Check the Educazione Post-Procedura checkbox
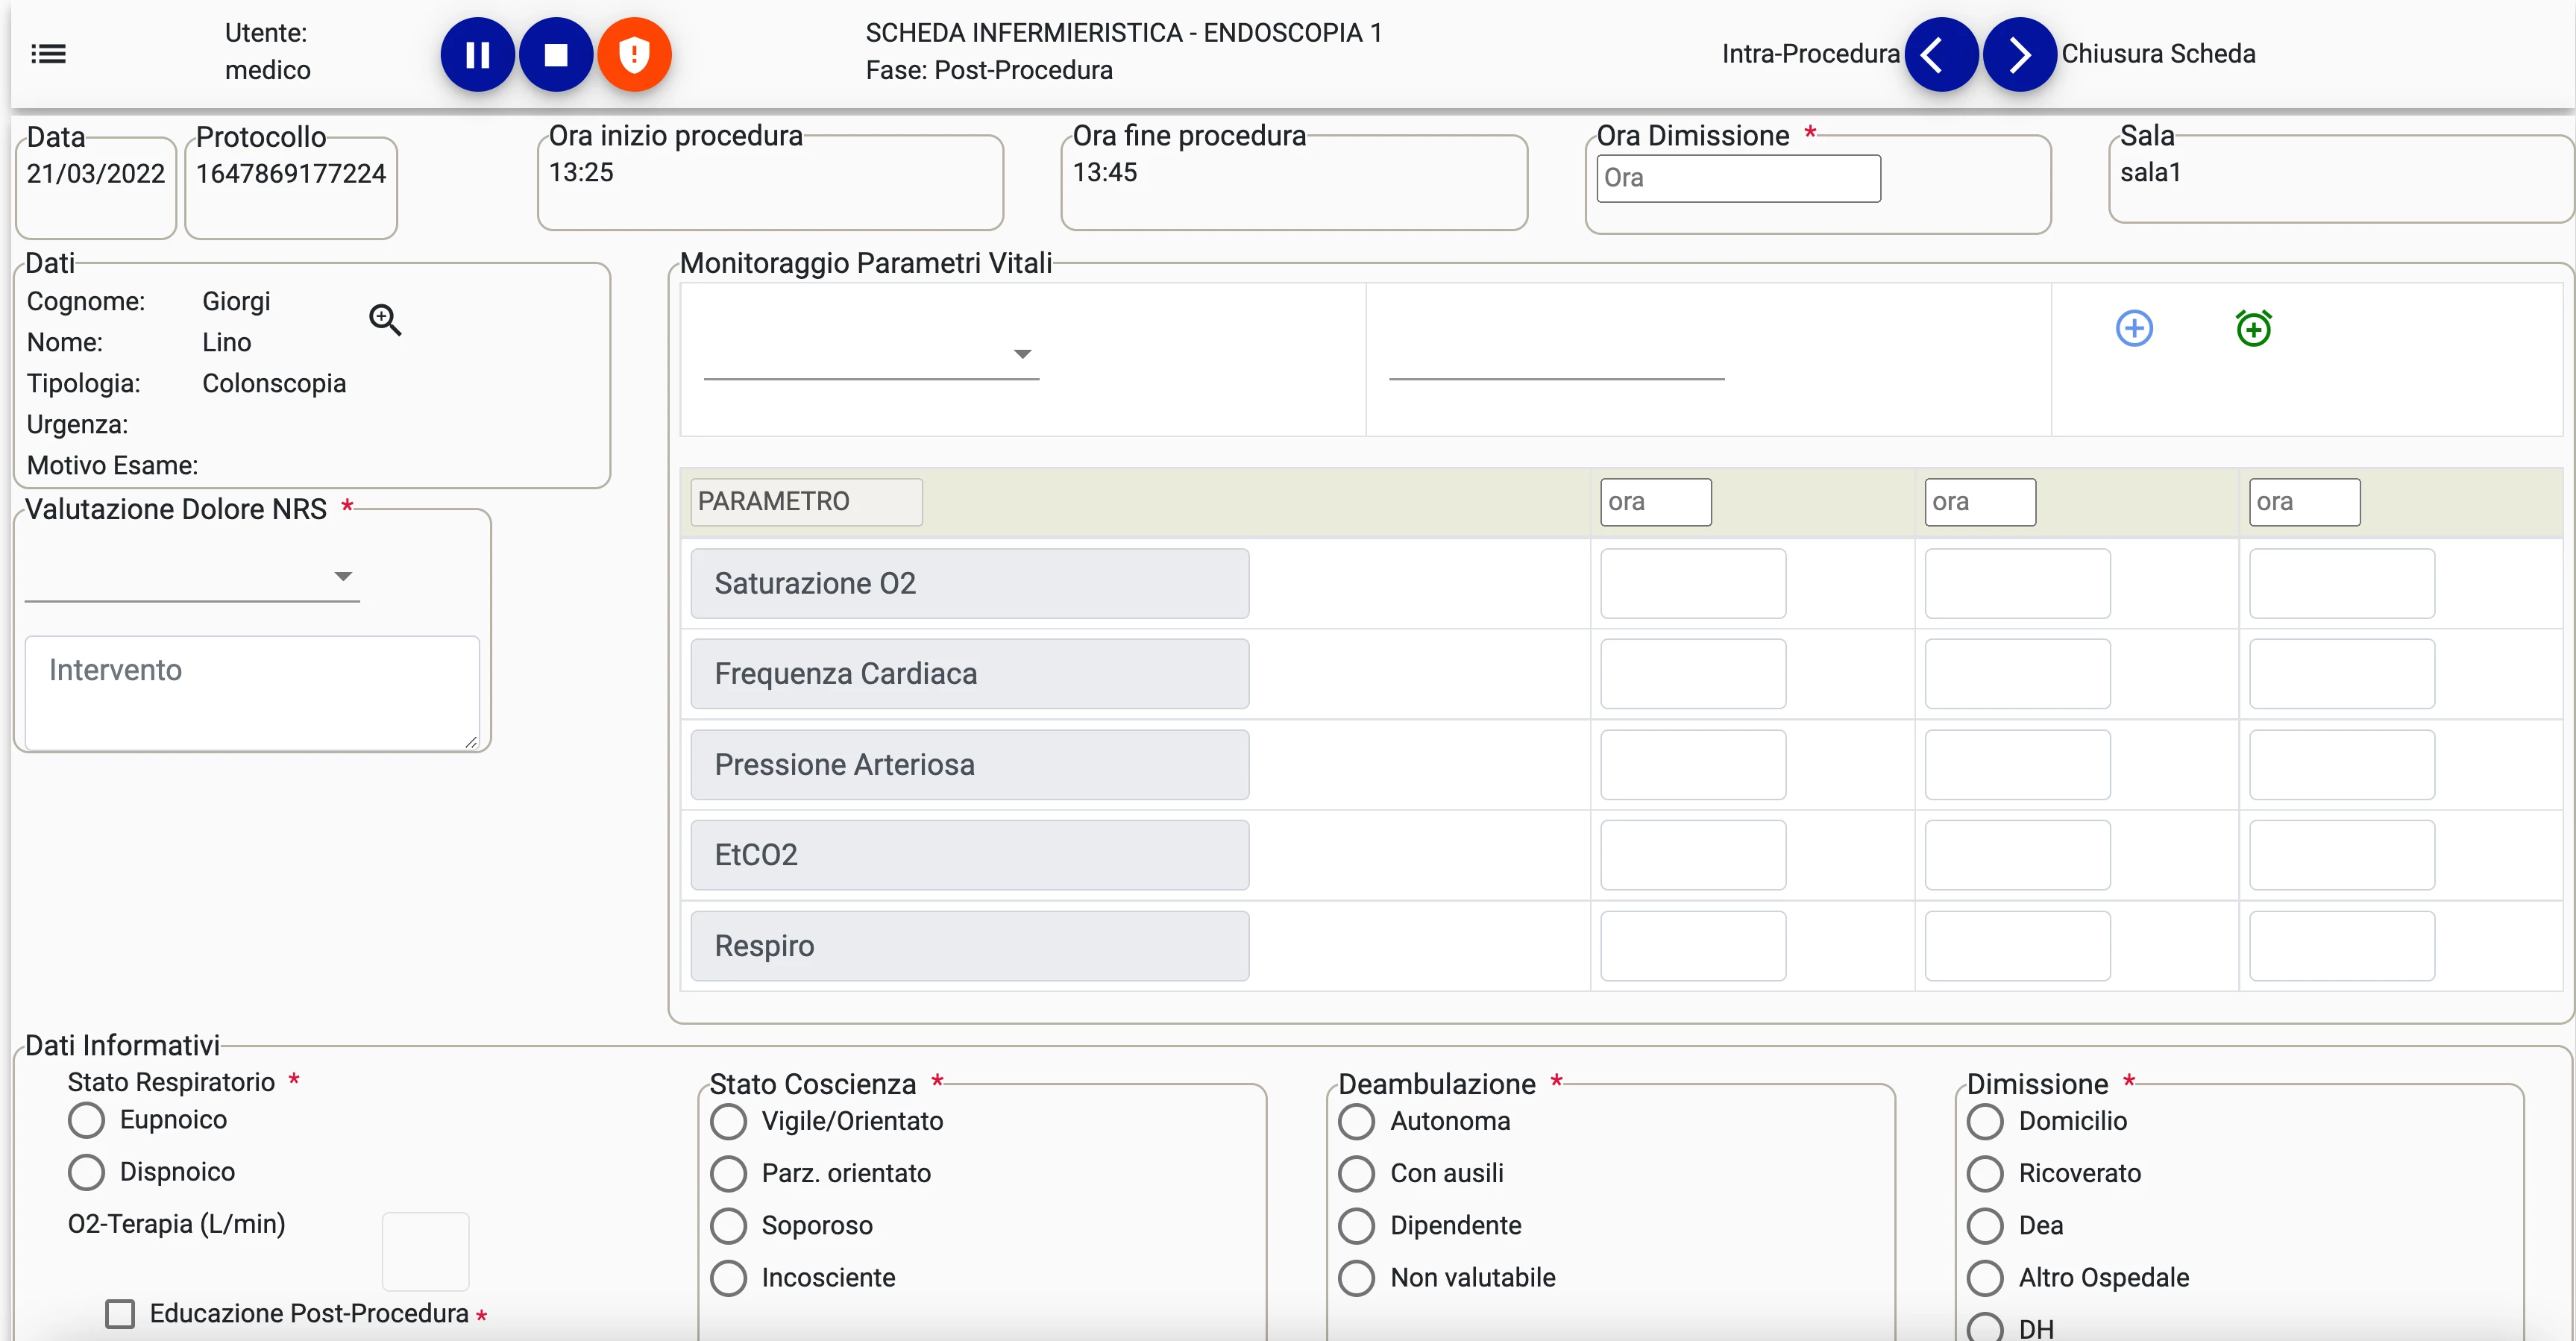The image size is (2576, 1341). pos(120,1314)
